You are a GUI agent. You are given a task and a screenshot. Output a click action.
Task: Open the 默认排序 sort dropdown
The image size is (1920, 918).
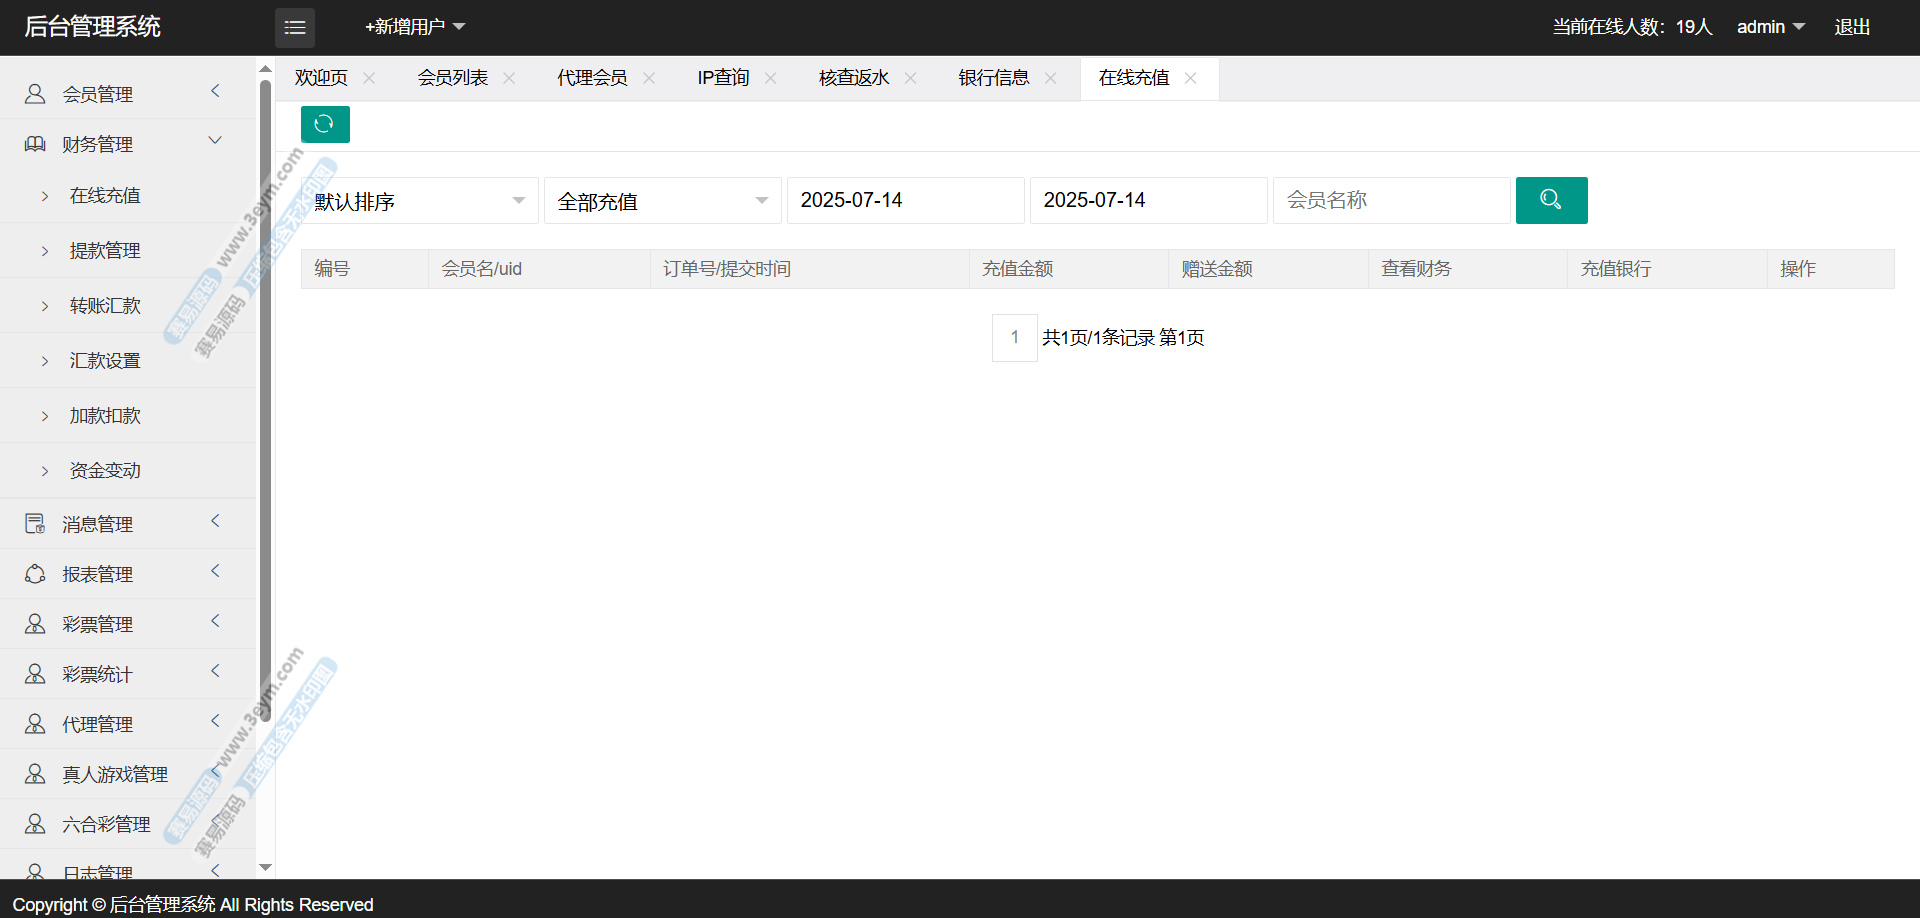[419, 201]
